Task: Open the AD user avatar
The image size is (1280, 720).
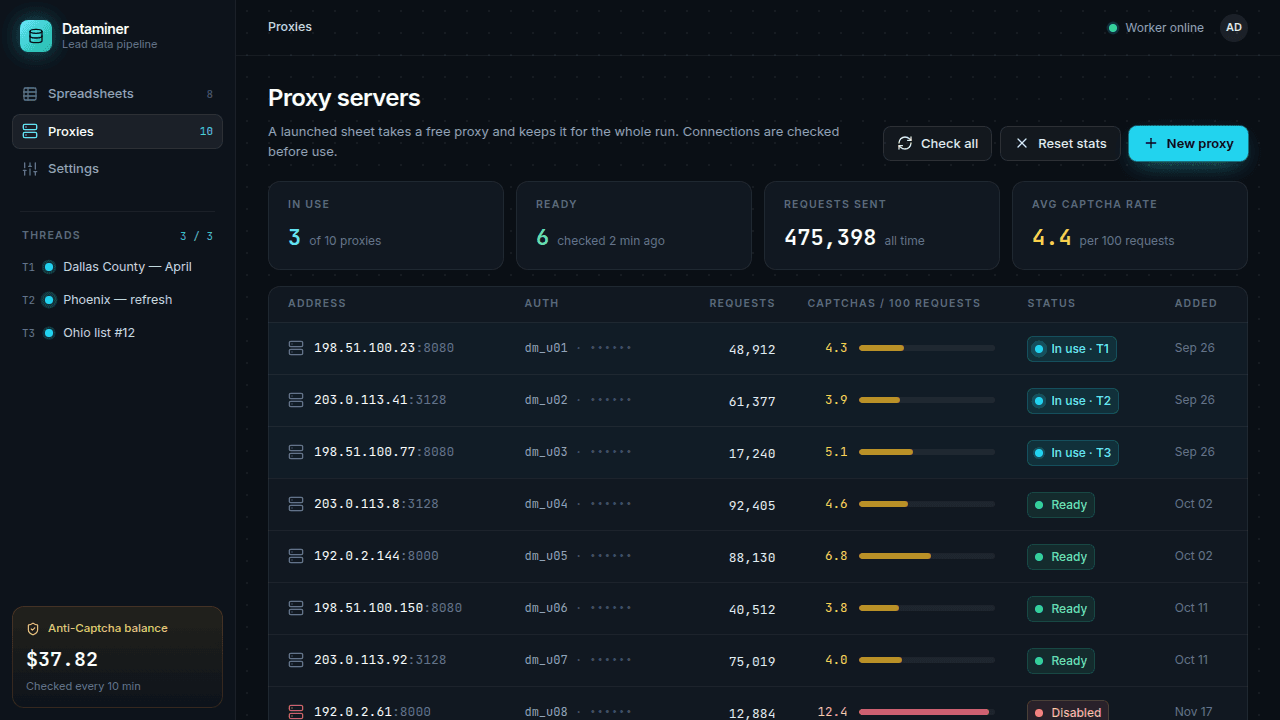Action: coord(1234,28)
